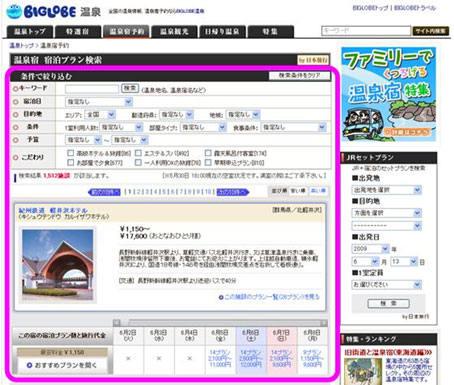Screen dimensions: 454x385
Task: Click the BIGLOBE mascot logo
Action: coord(14,12)
